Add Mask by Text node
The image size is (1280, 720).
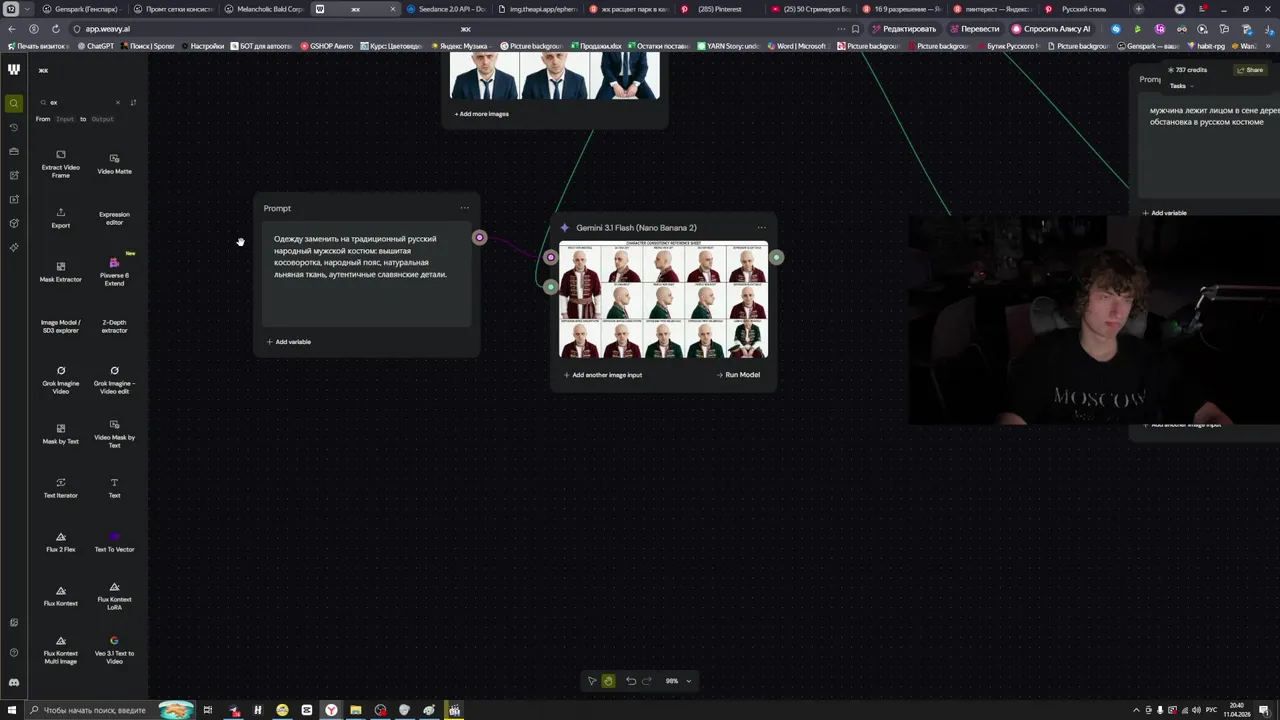point(61,434)
